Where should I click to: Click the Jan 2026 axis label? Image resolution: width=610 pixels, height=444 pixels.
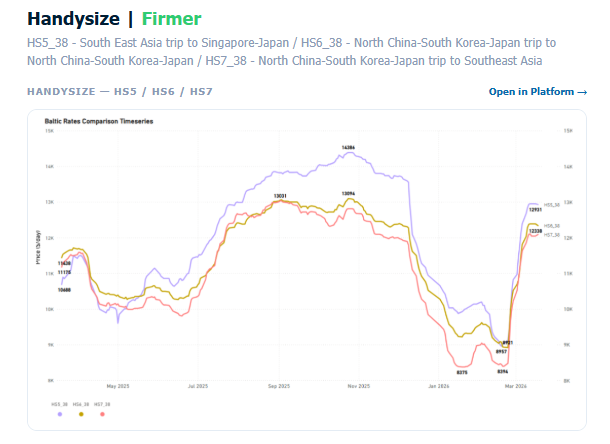438,386
